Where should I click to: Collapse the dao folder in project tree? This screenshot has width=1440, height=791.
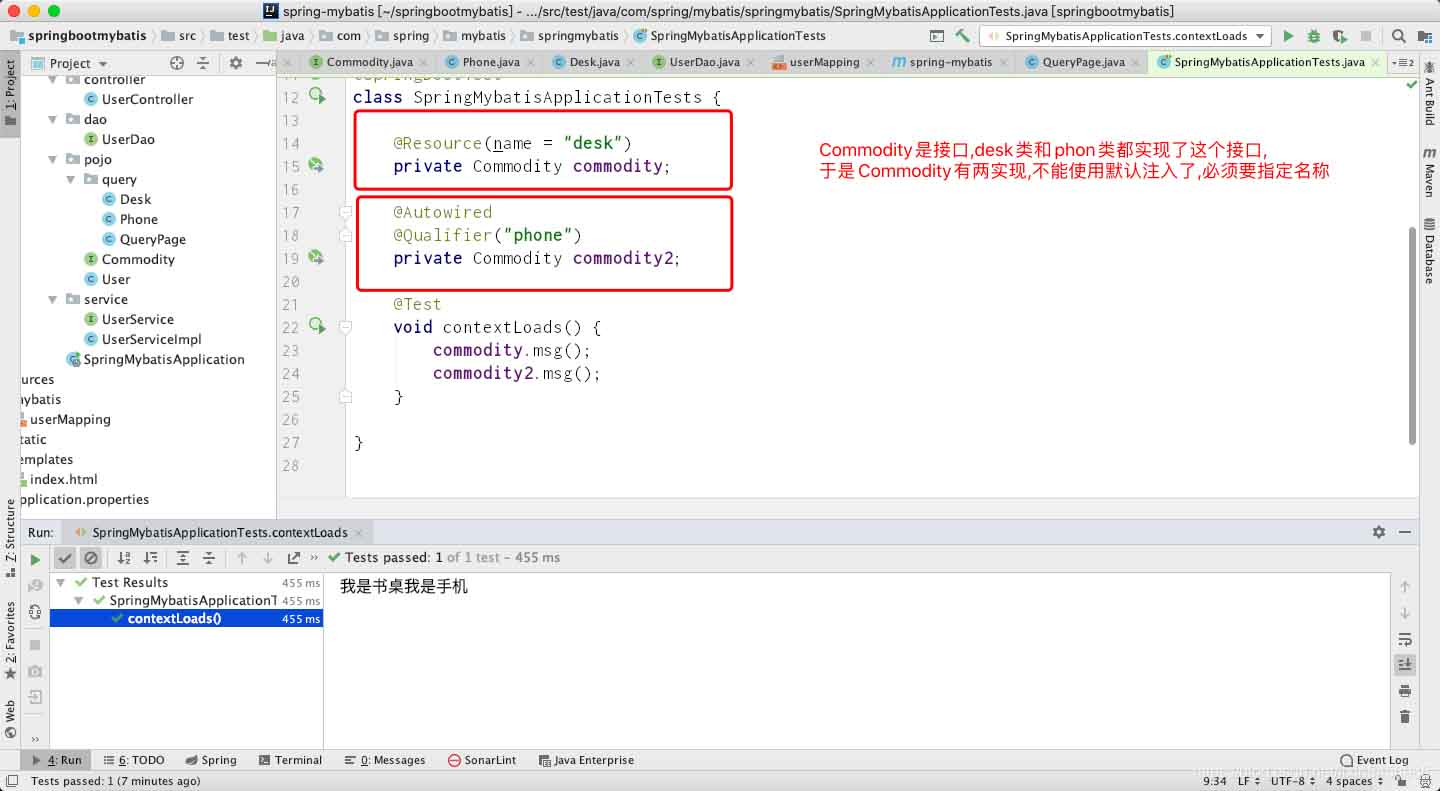click(x=54, y=119)
